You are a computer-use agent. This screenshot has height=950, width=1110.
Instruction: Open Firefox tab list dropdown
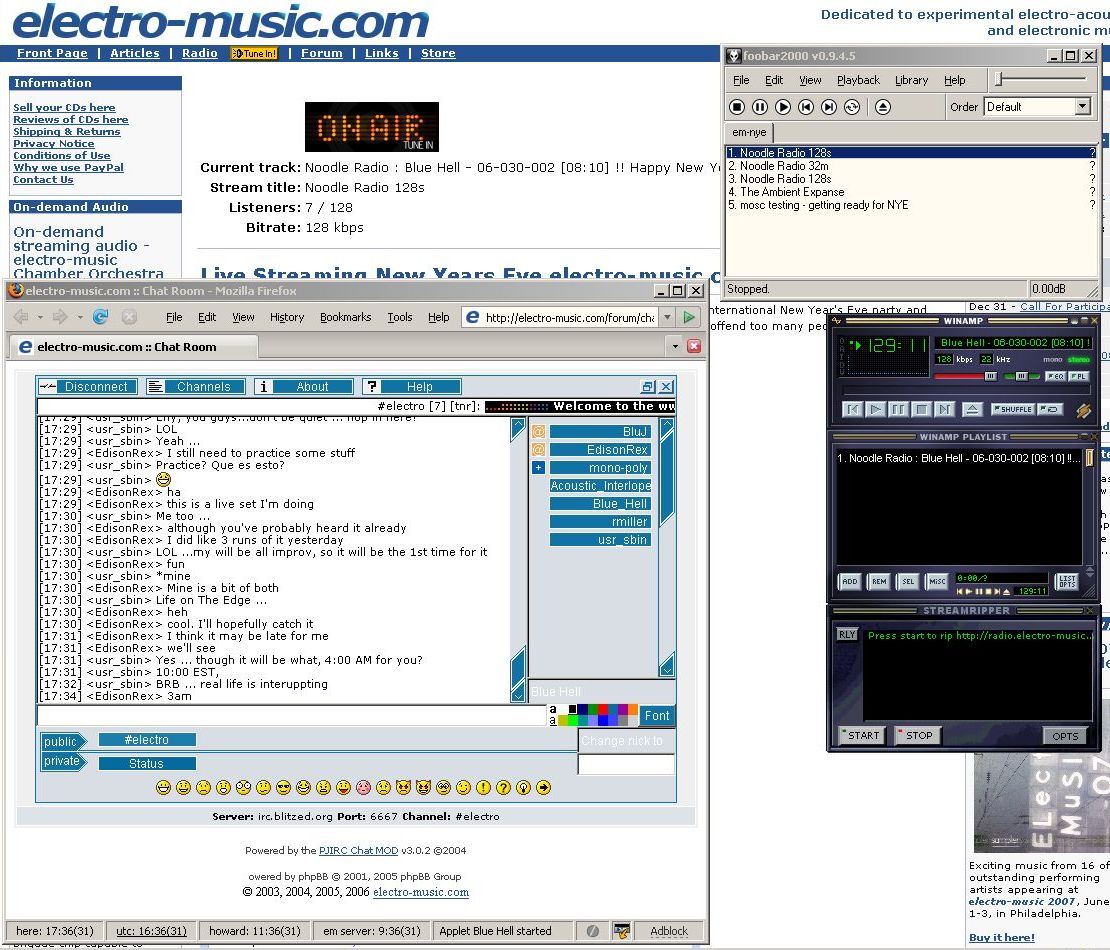click(675, 346)
